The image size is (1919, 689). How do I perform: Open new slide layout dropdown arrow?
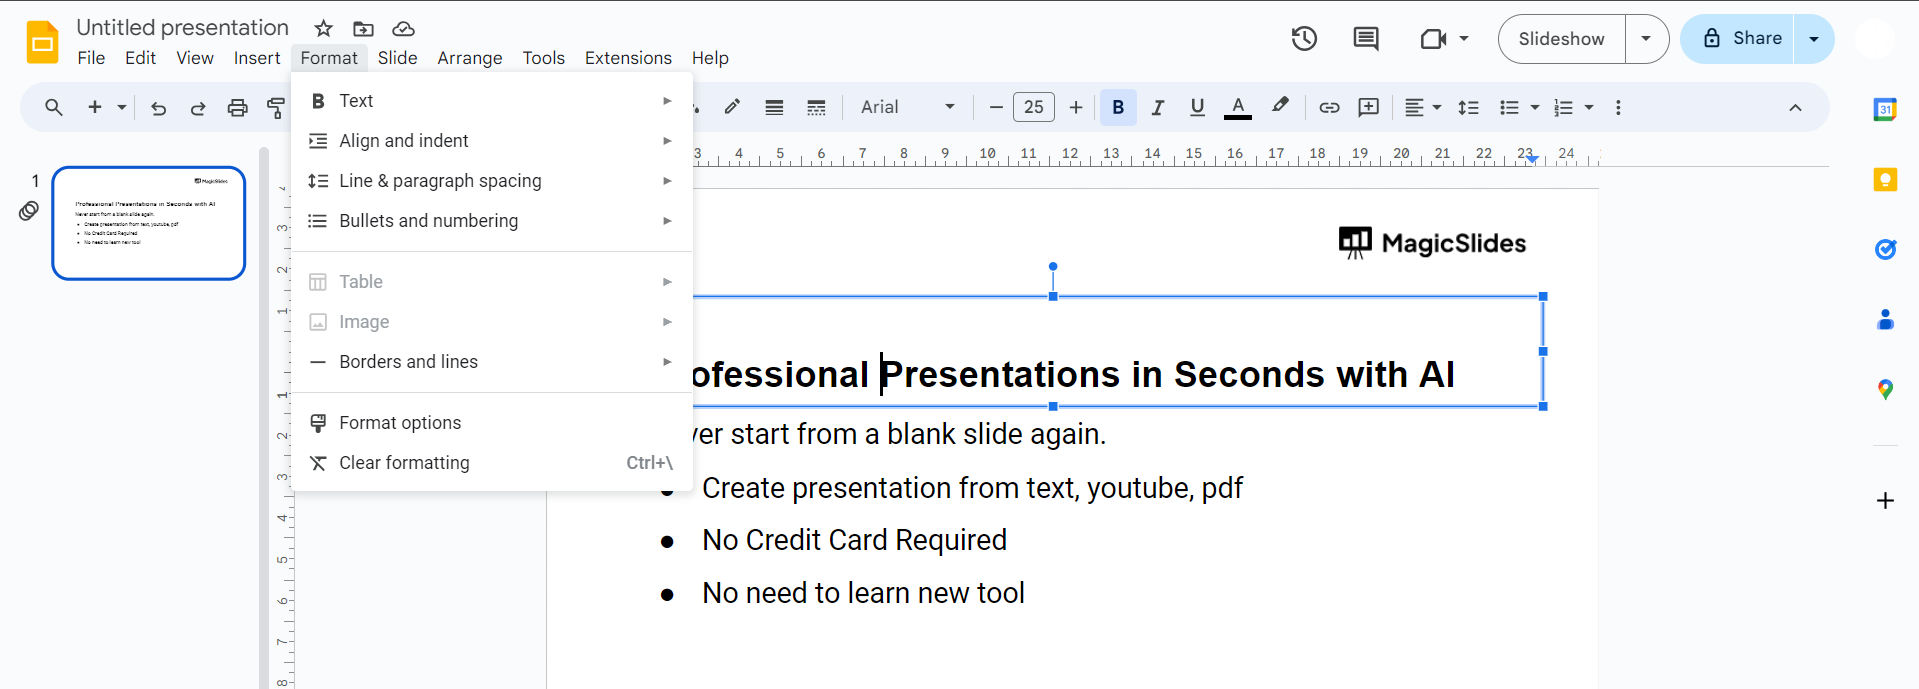coord(122,107)
